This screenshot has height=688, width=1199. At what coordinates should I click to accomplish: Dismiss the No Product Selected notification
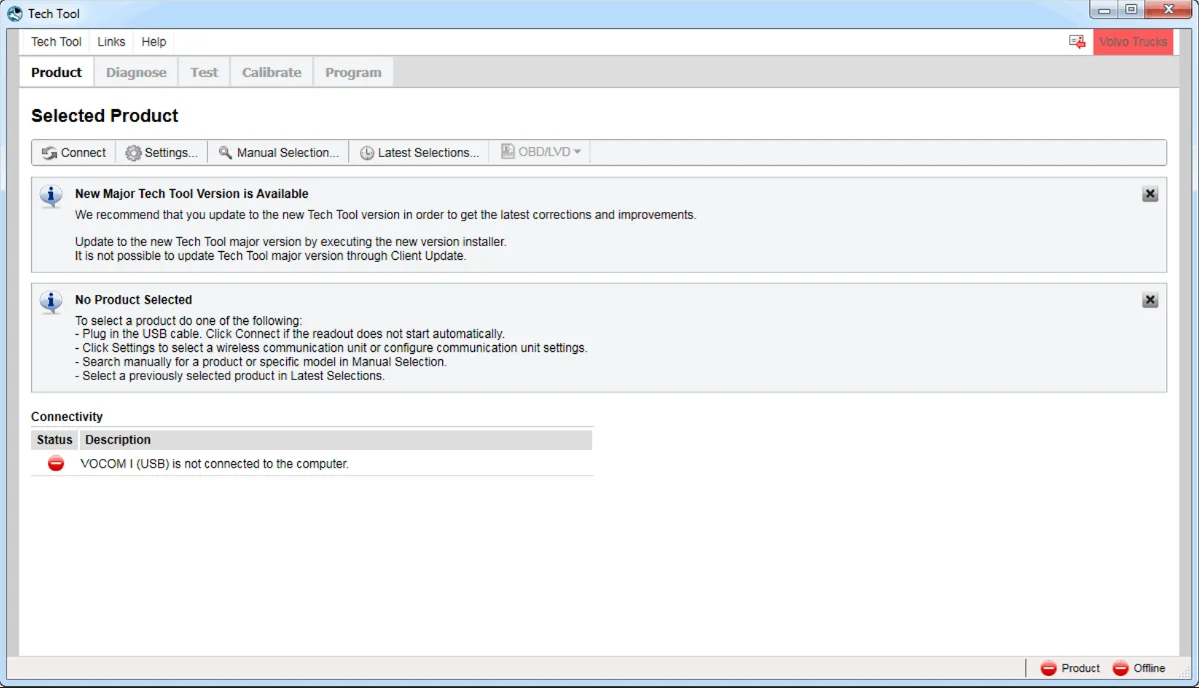tap(1150, 300)
